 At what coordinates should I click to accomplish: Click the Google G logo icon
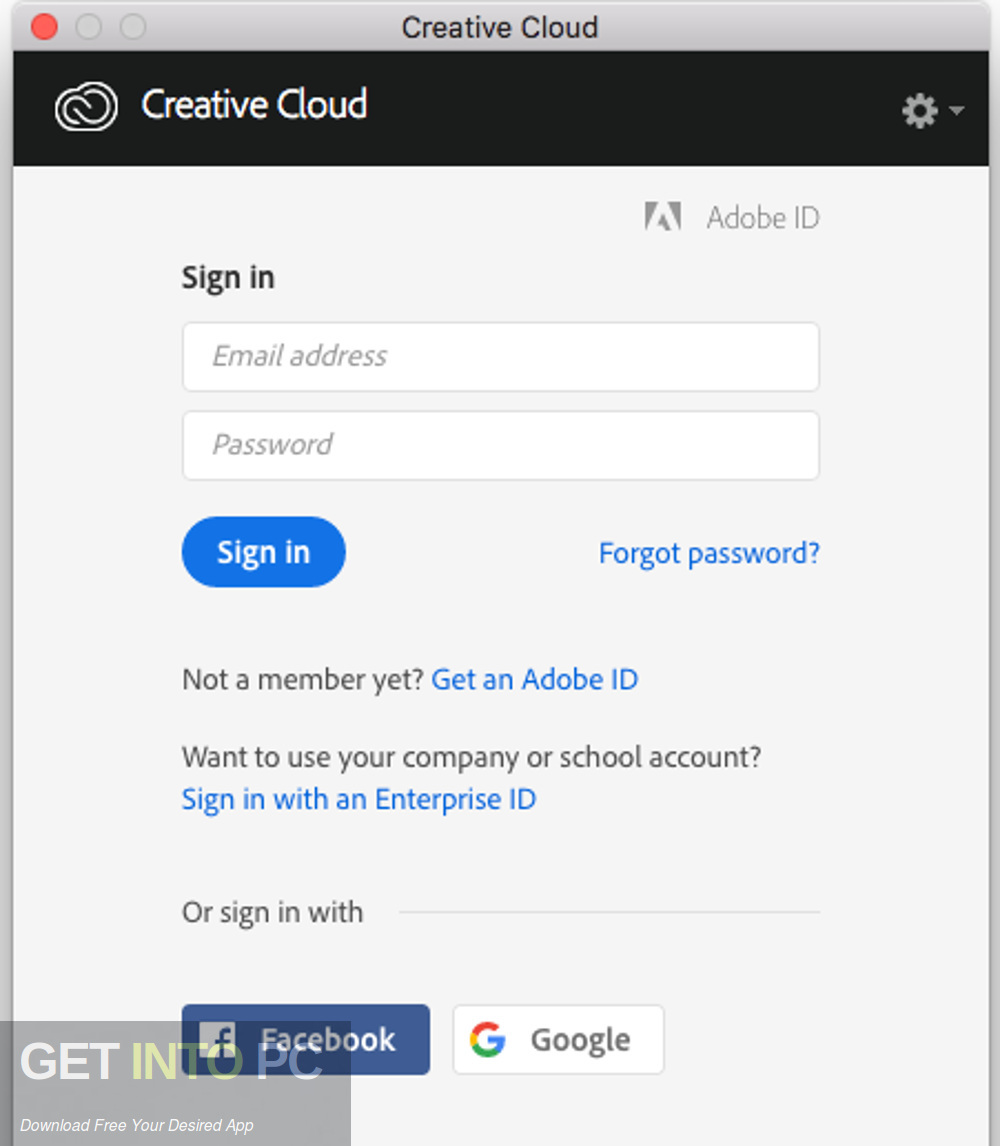[488, 1040]
